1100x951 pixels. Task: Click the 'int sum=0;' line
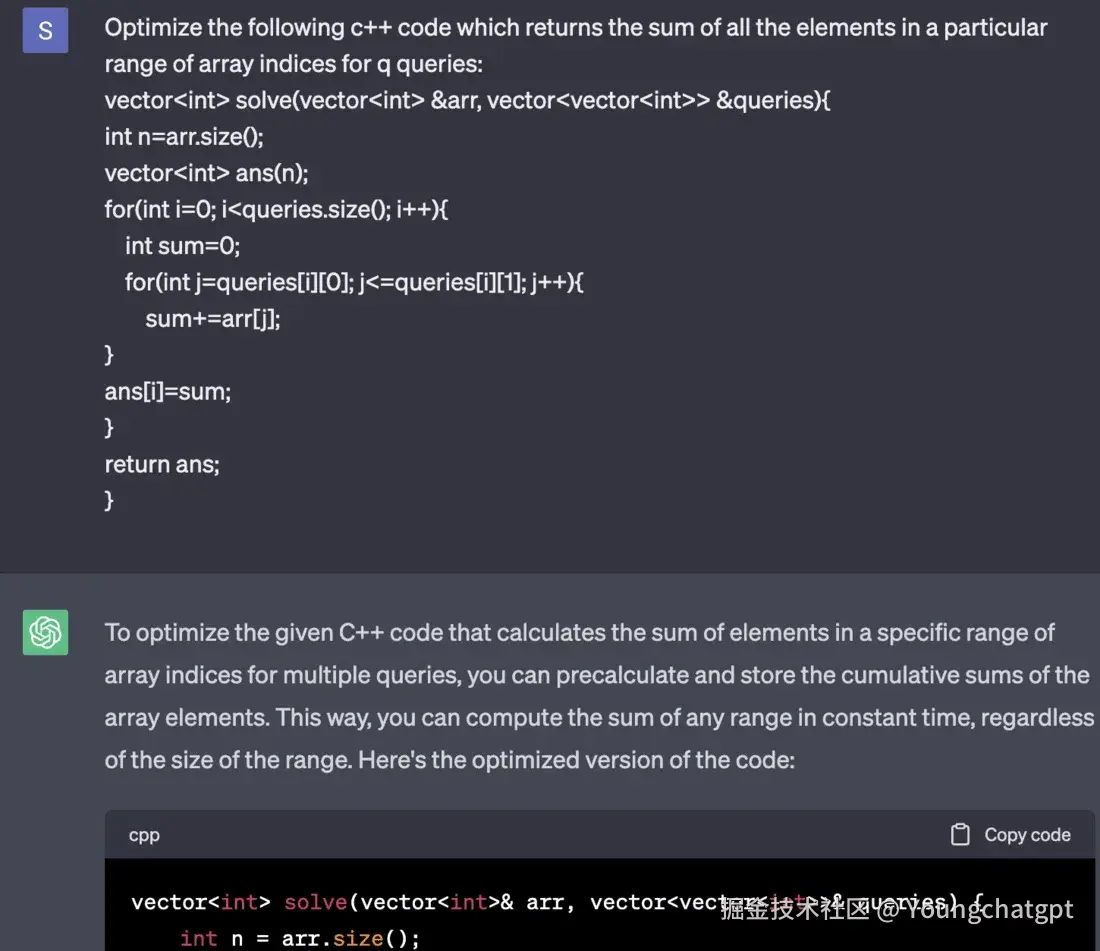tap(182, 246)
